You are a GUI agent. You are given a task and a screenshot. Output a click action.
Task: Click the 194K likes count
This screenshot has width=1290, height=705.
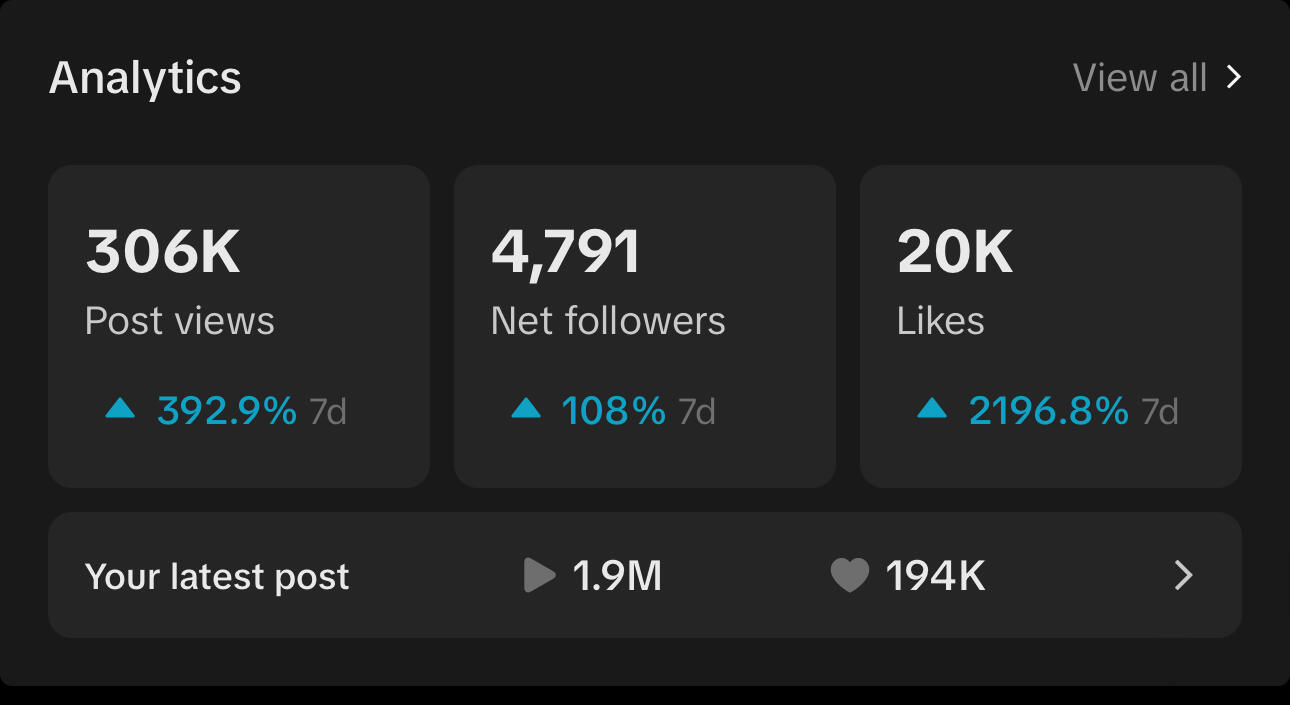(x=936, y=577)
